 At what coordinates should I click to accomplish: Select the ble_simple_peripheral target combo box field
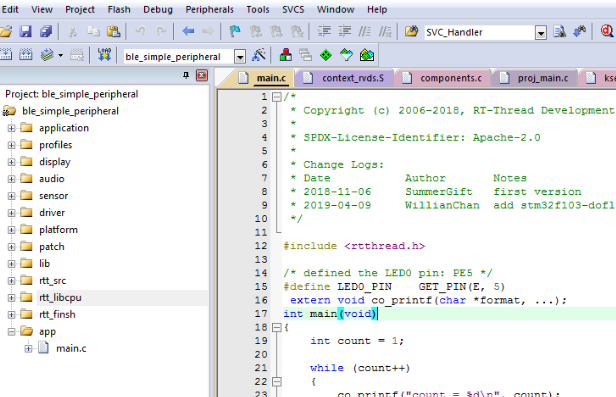coord(179,57)
